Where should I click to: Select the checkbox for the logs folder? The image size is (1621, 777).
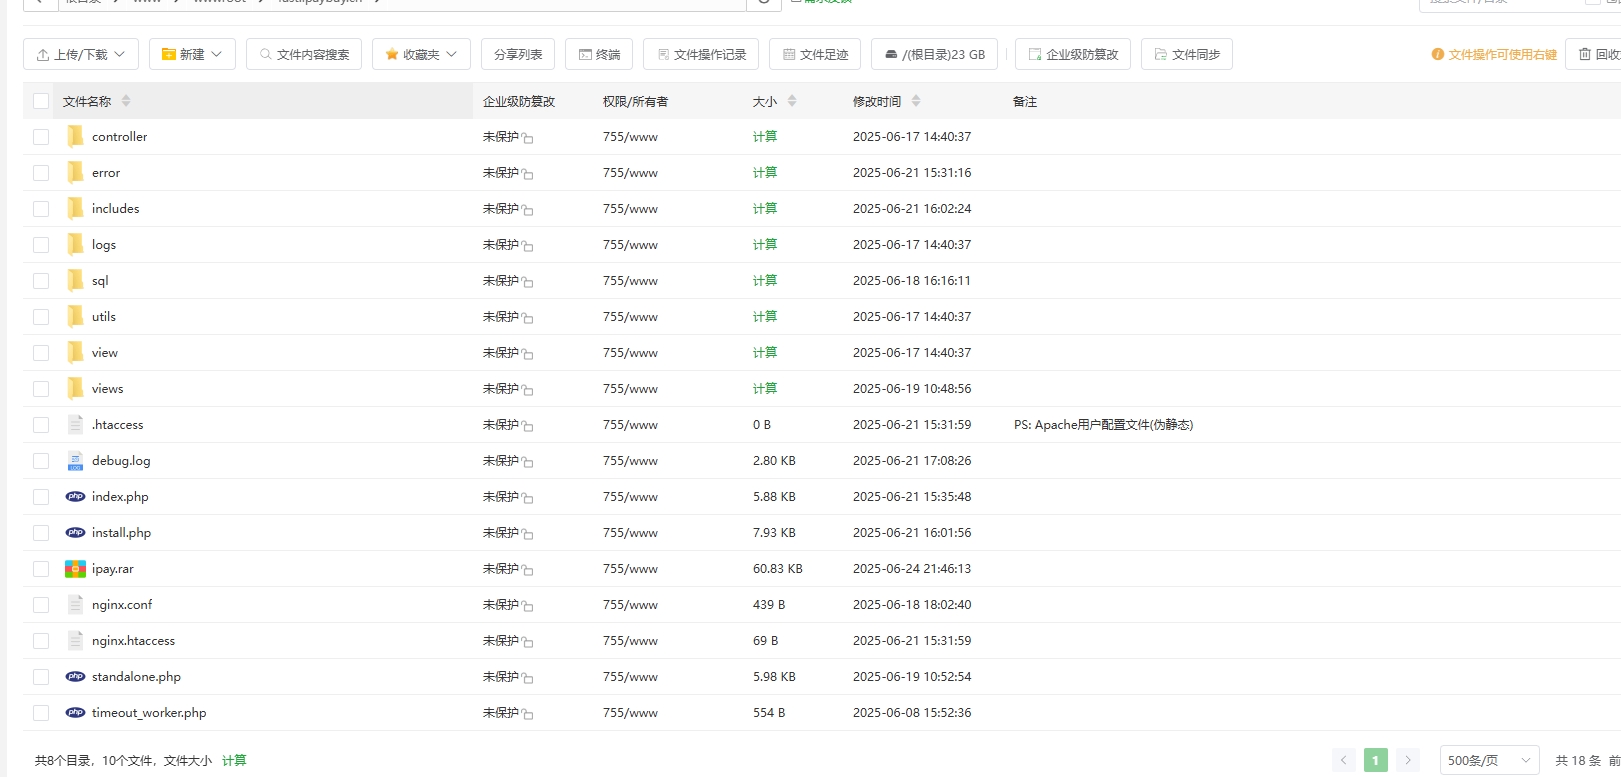[x=41, y=245]
